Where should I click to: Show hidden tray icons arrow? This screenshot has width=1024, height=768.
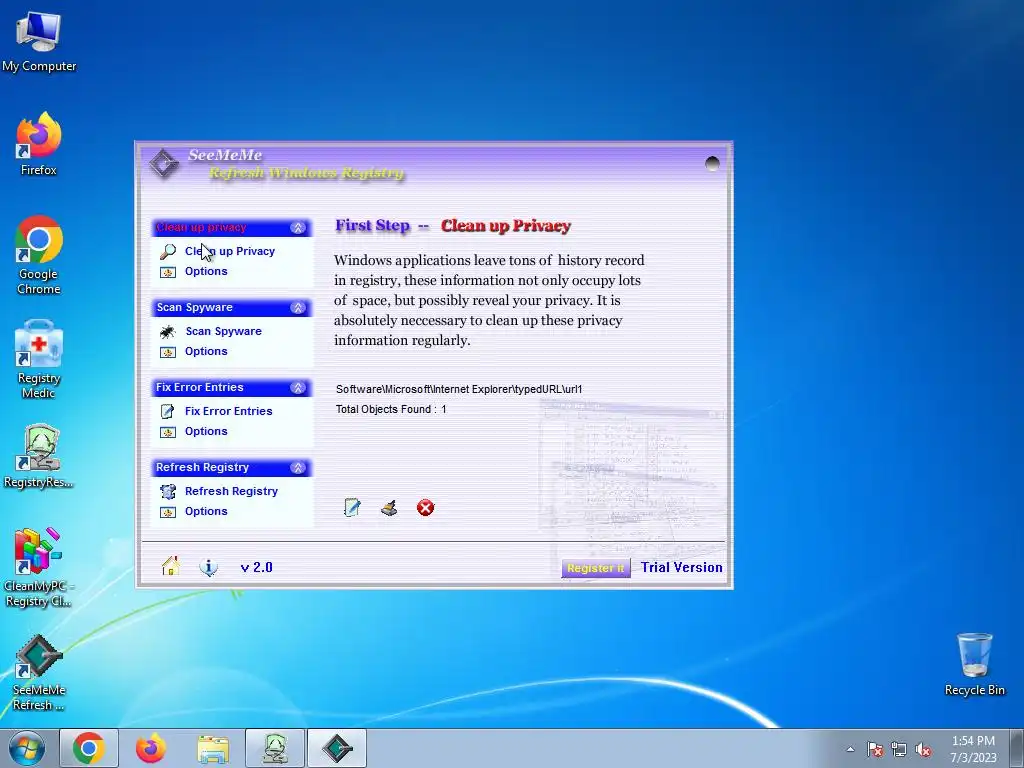[x=850, y=749]
